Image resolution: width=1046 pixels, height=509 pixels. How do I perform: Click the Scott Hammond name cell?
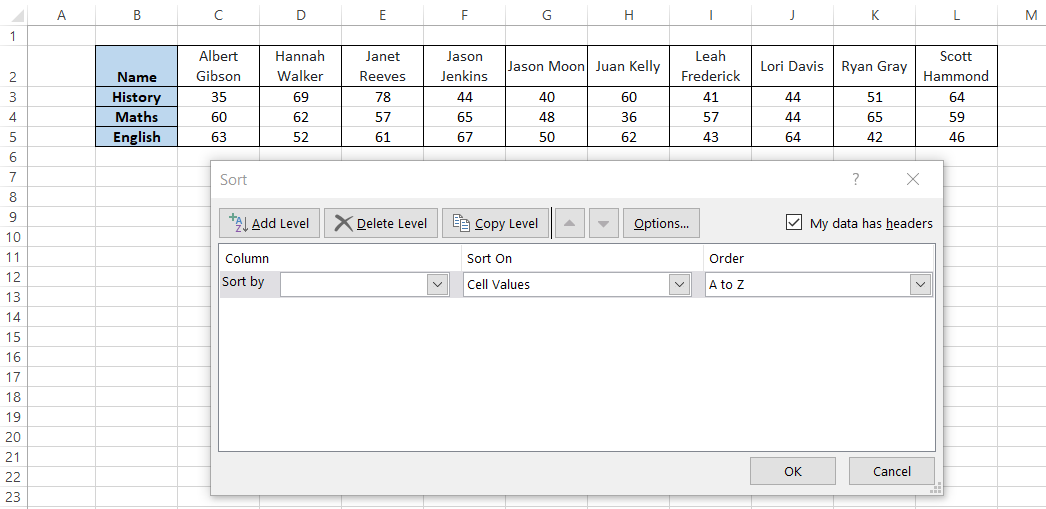[956, 66]
